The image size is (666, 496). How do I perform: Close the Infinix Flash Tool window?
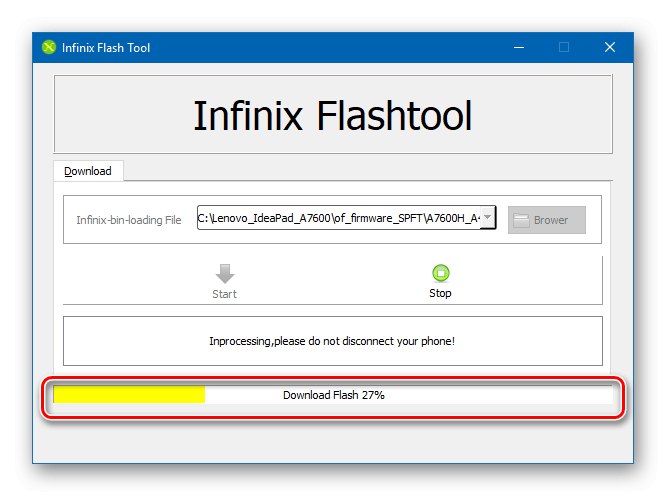point(610,47)
